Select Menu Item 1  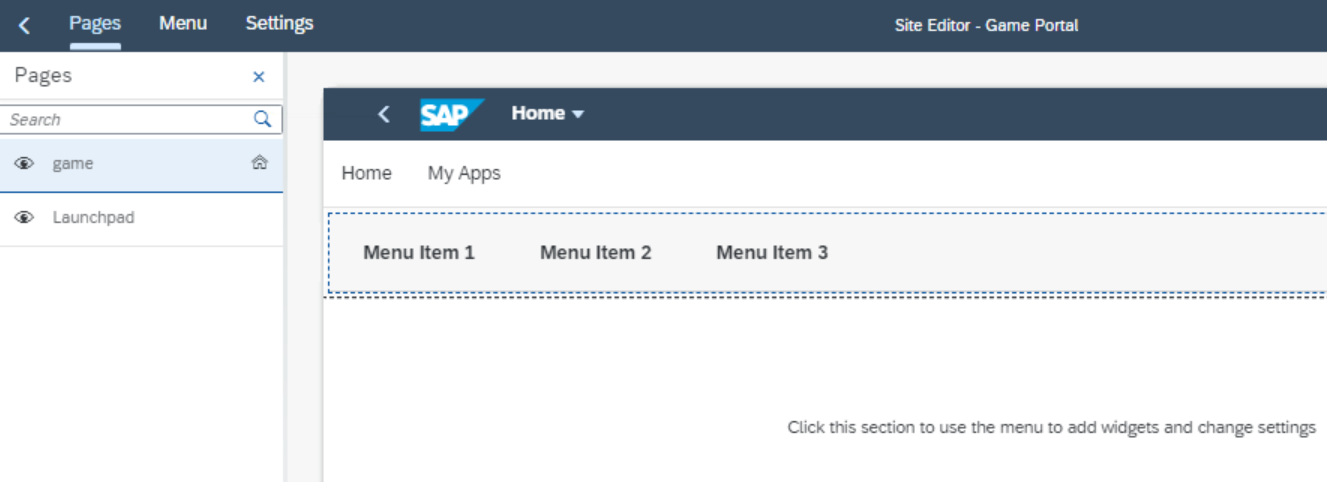tap(419, 253)
